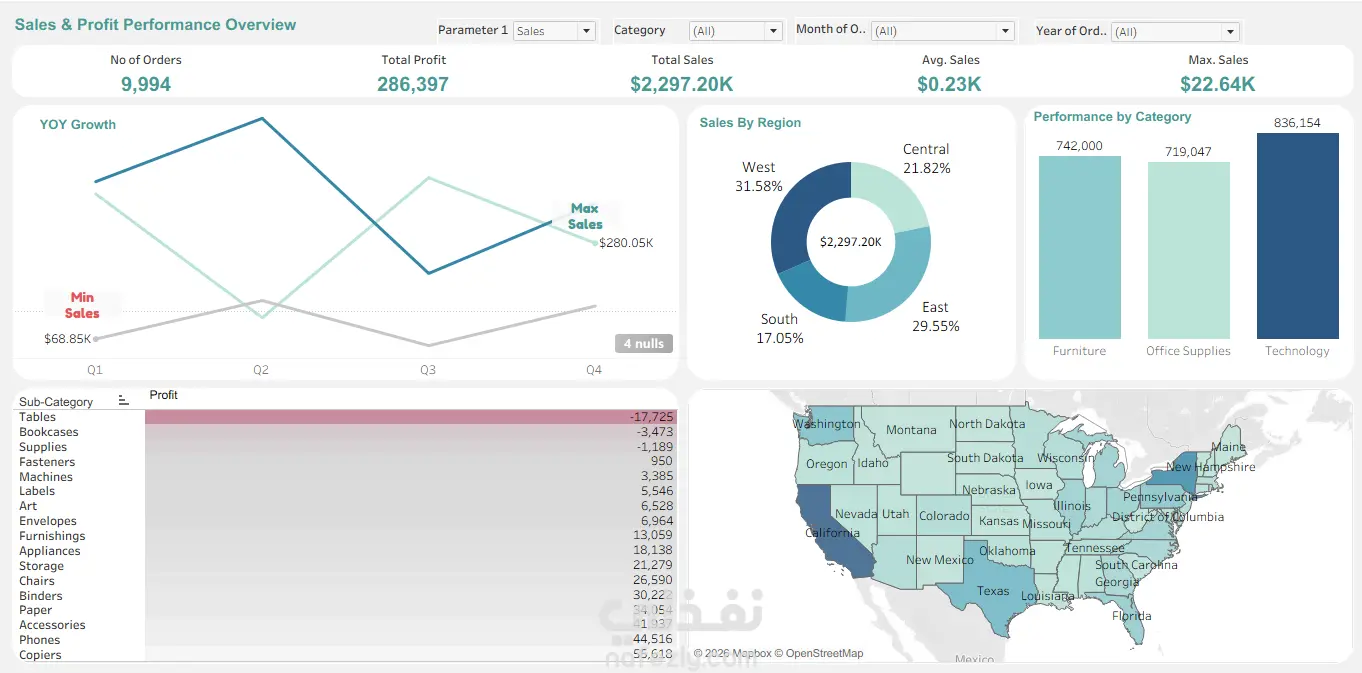Click the 836,154 Technology bar label
1362x673 pixels.
tap(1297, 123)
